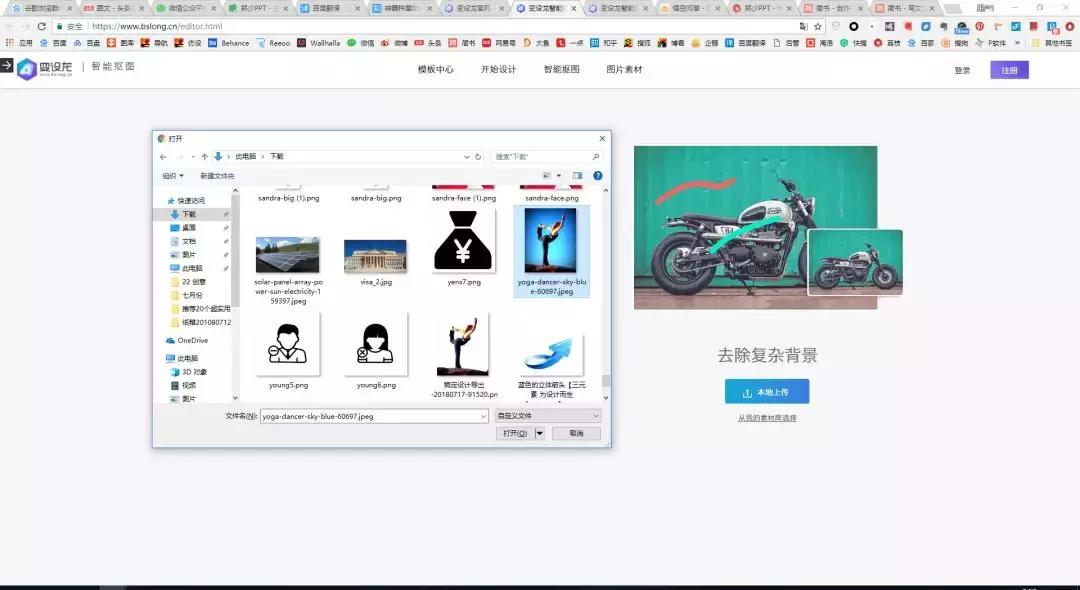Click the up-to-parent-folder arrow in the dialog
Image resolution: width=1080 pixels, height=590 pixels.
coord(204,155)
